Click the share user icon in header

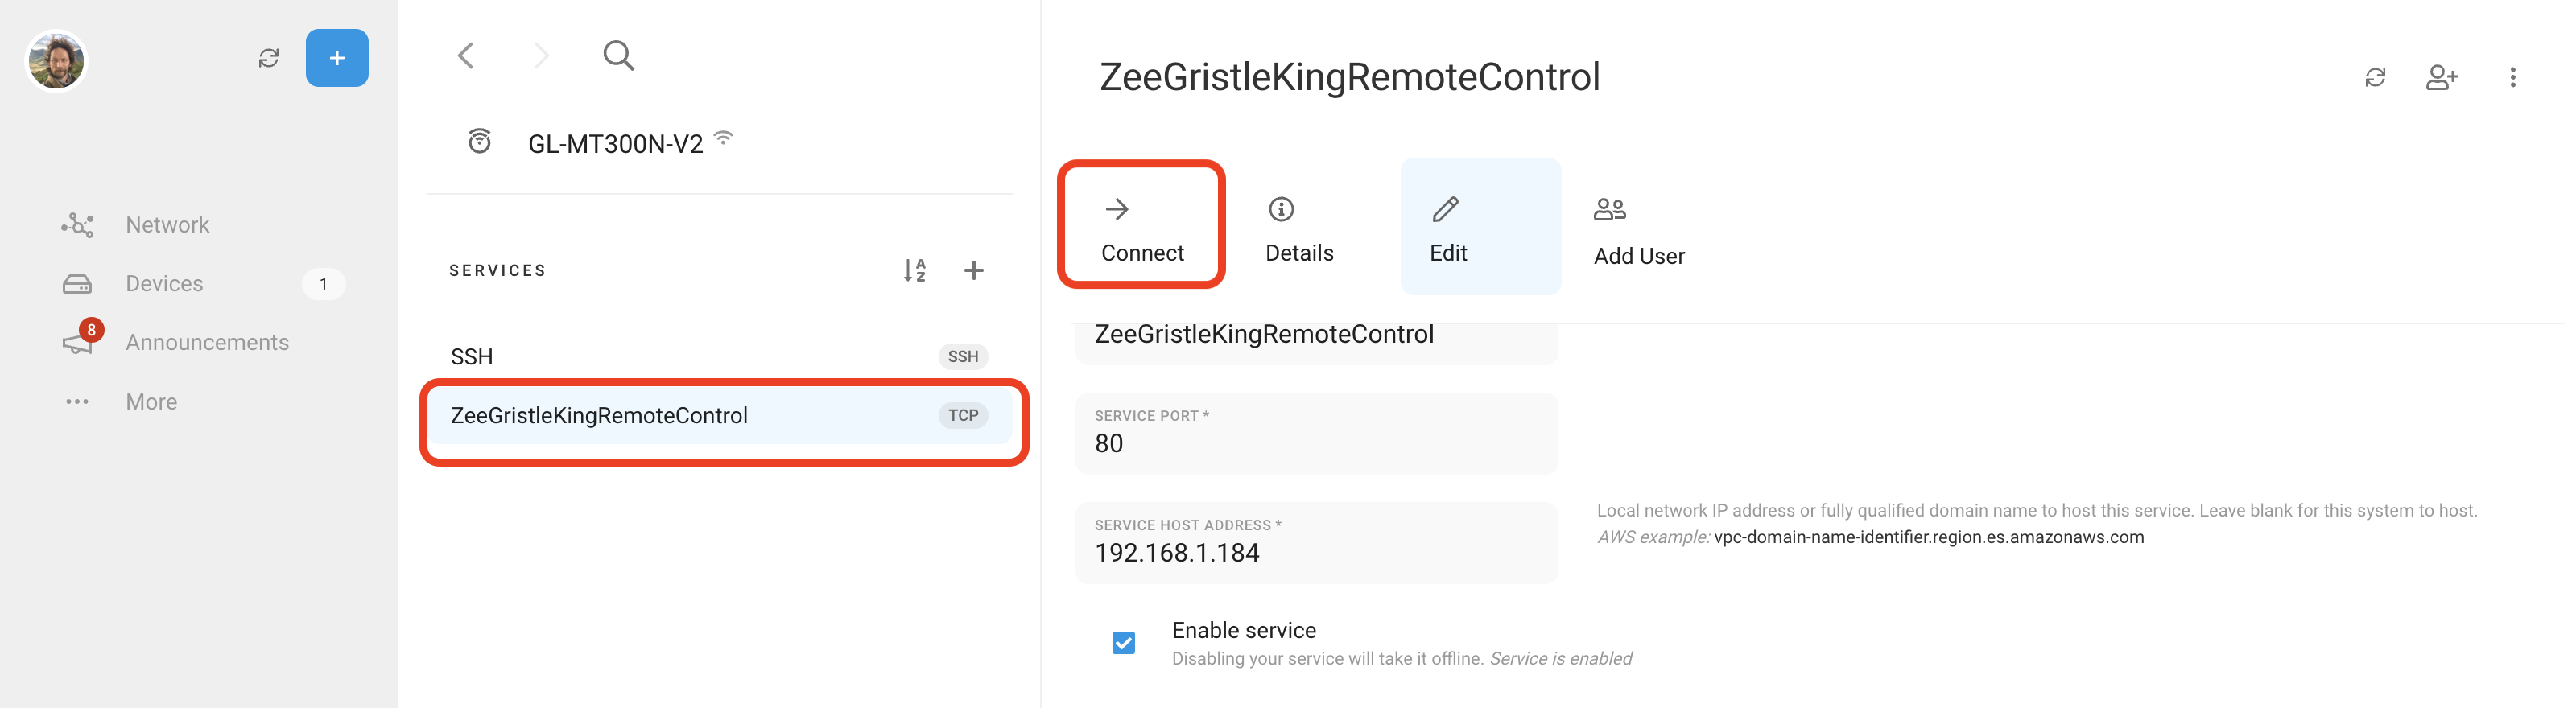[x=2441, y=77]
